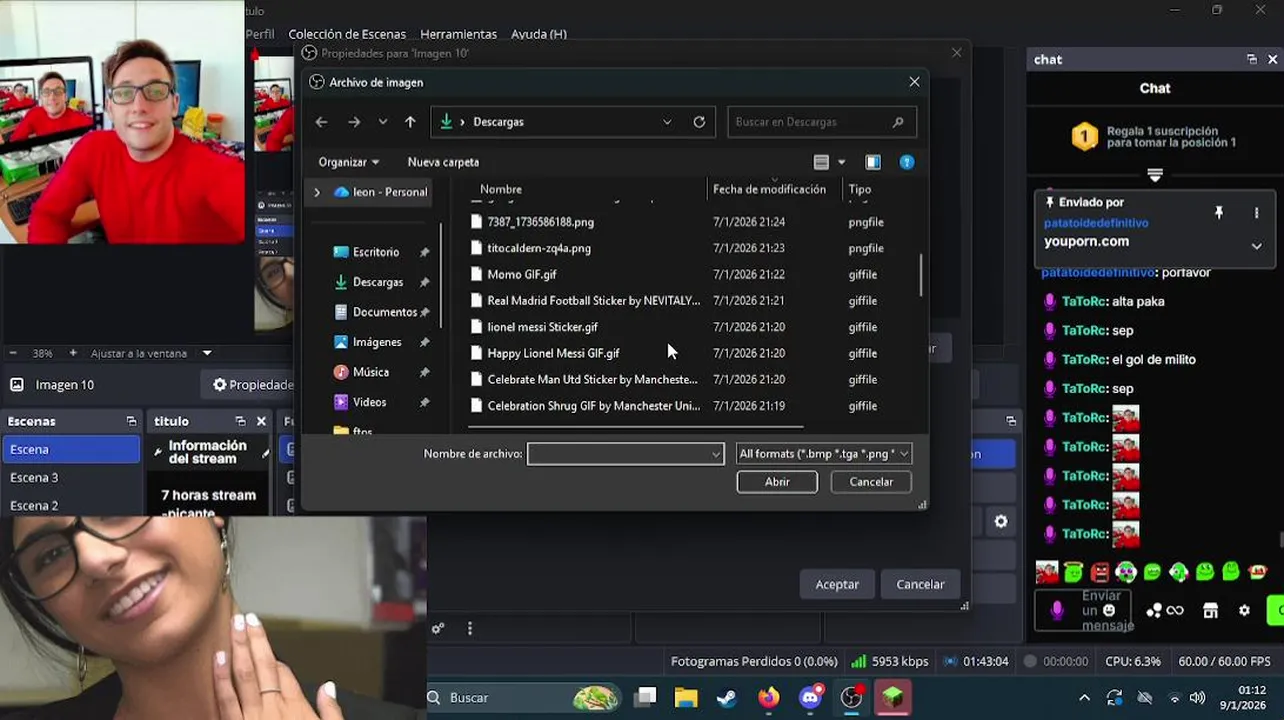Open Colección de Escenas menu
1284x720 pixels.
click(x=347, y=34)
